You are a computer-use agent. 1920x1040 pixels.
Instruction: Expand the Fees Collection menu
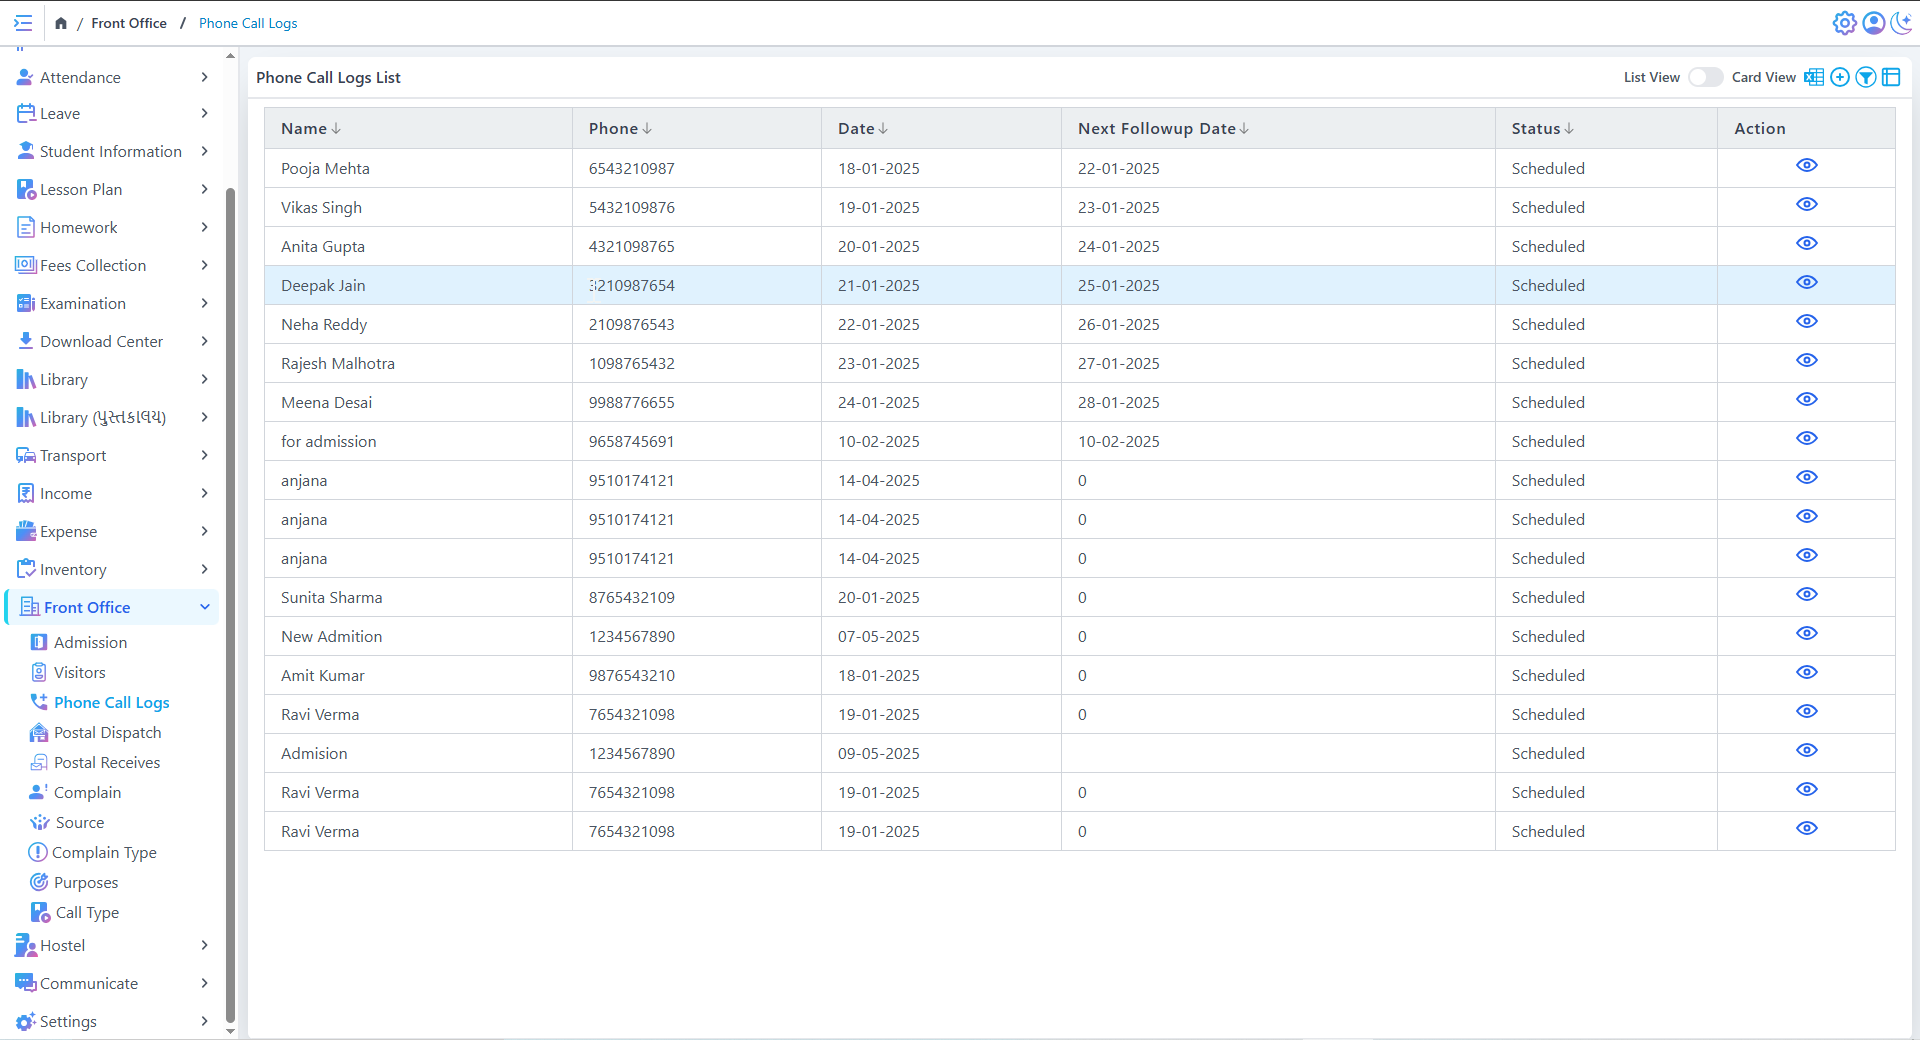click(112, 265)
